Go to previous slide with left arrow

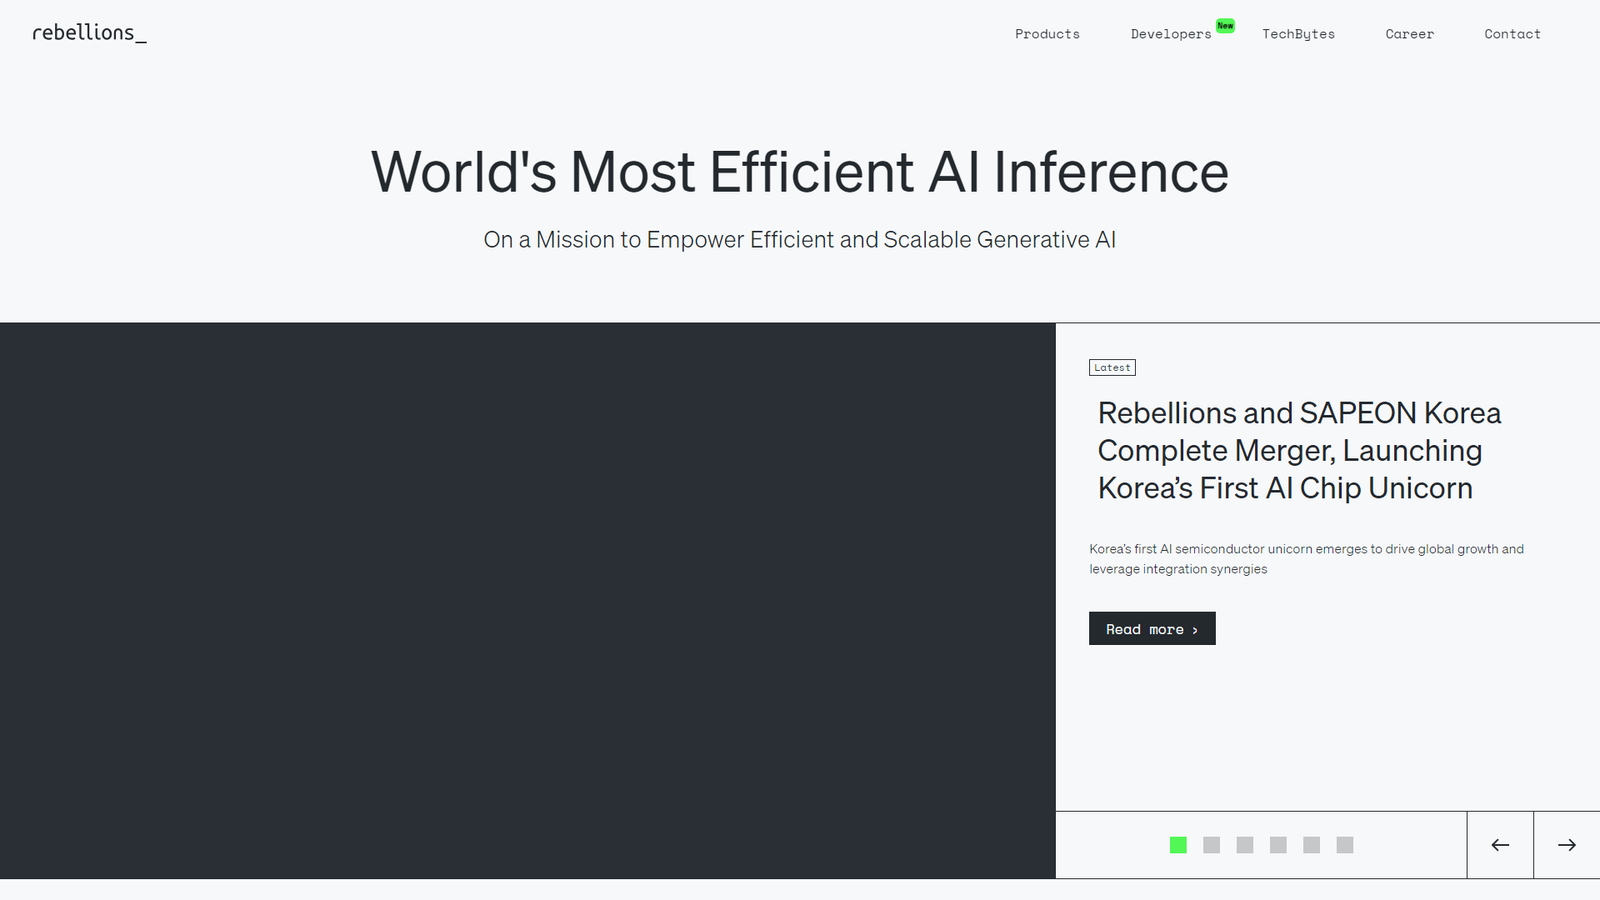click(1500, 845)
